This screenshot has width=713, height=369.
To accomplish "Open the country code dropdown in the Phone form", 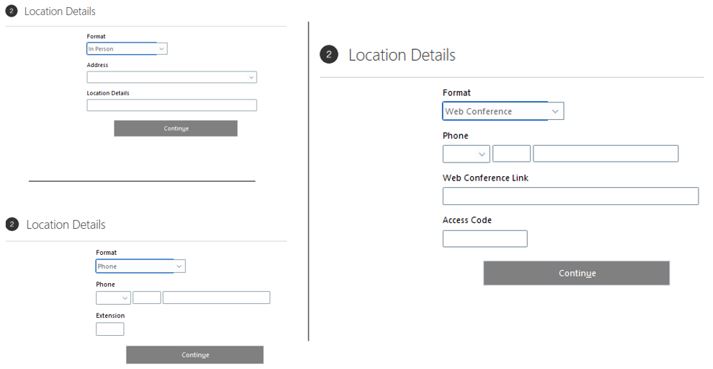I will pyautogui.click(x=113, y=298).
